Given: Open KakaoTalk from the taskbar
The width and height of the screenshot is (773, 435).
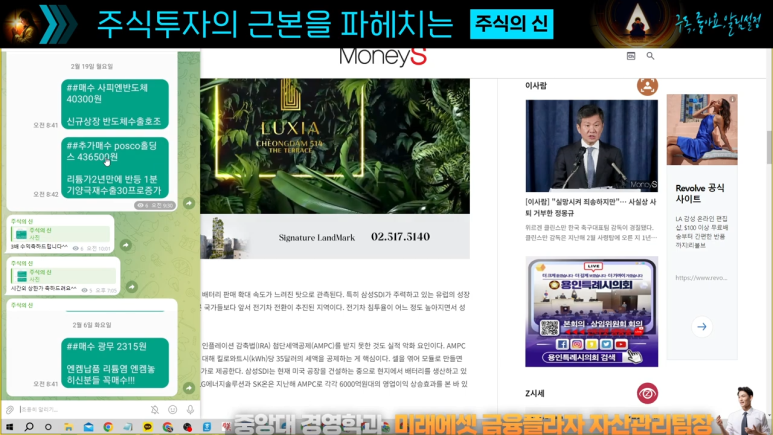Looking at the screenshot, I should tap(147, 427).
